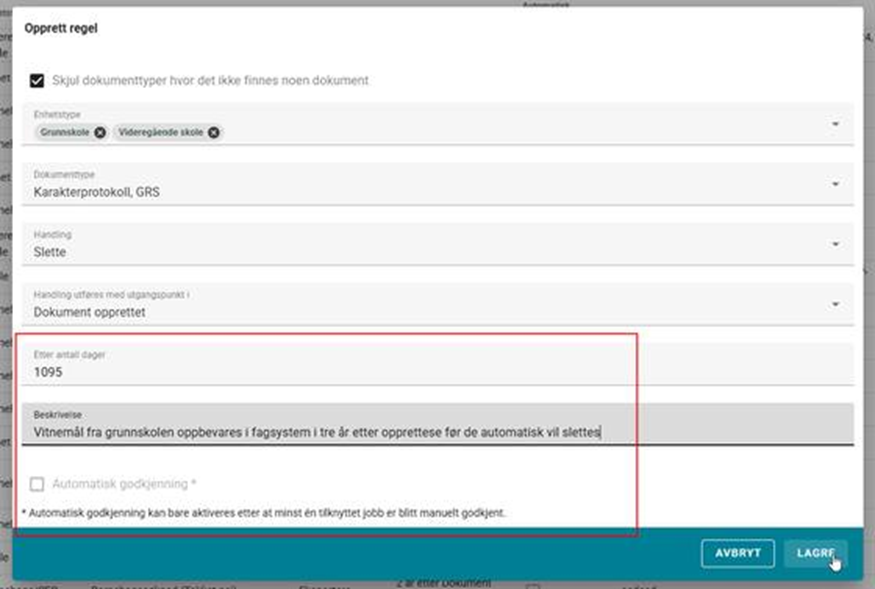Screen dimensions: 875x589
Task: Save the rule with LAGRE
Action: pyautogui.click(x=815, y=552)
